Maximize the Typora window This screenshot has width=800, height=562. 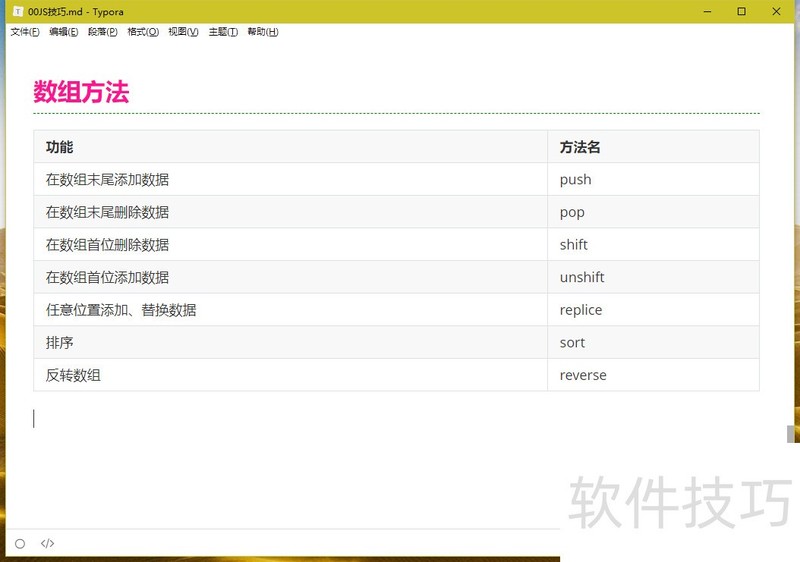coord(741,11)
